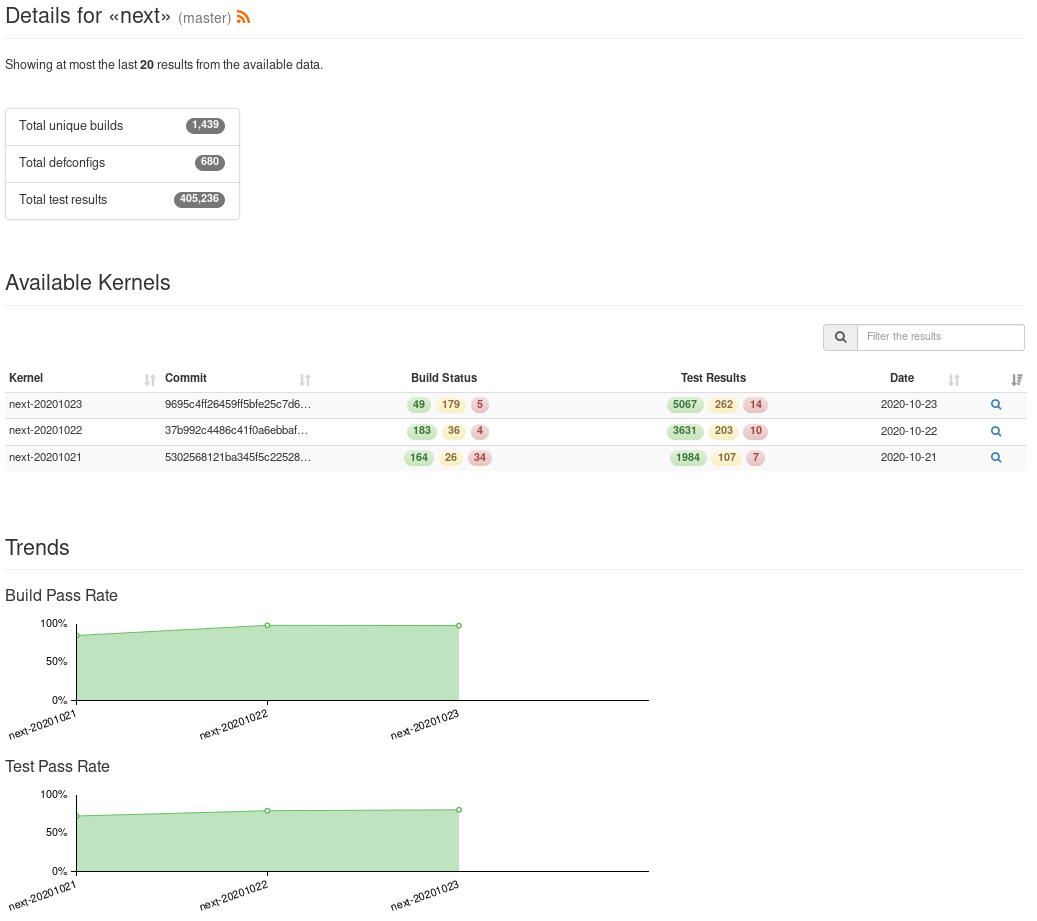Click red build badge 34
Screen dimensions: 1037x921
point(479,458)
